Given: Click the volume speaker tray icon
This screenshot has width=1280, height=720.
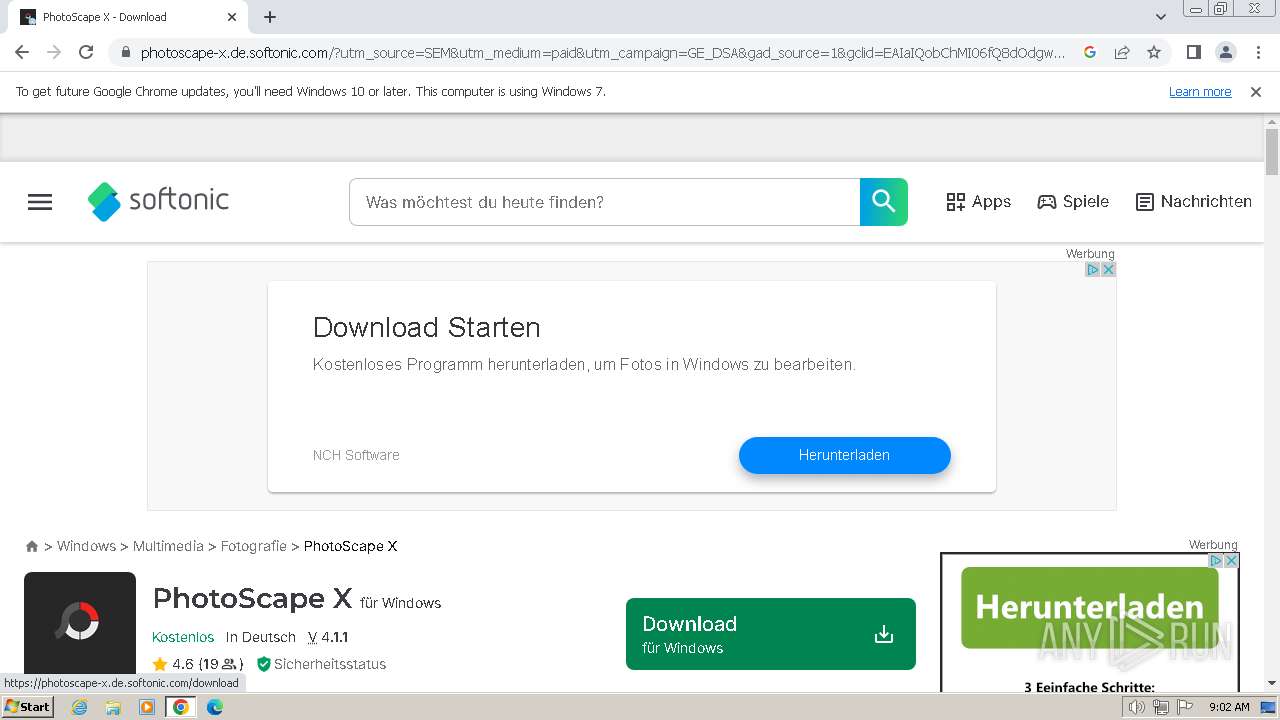Looking at the screenshot, I should coord(1137,707).
